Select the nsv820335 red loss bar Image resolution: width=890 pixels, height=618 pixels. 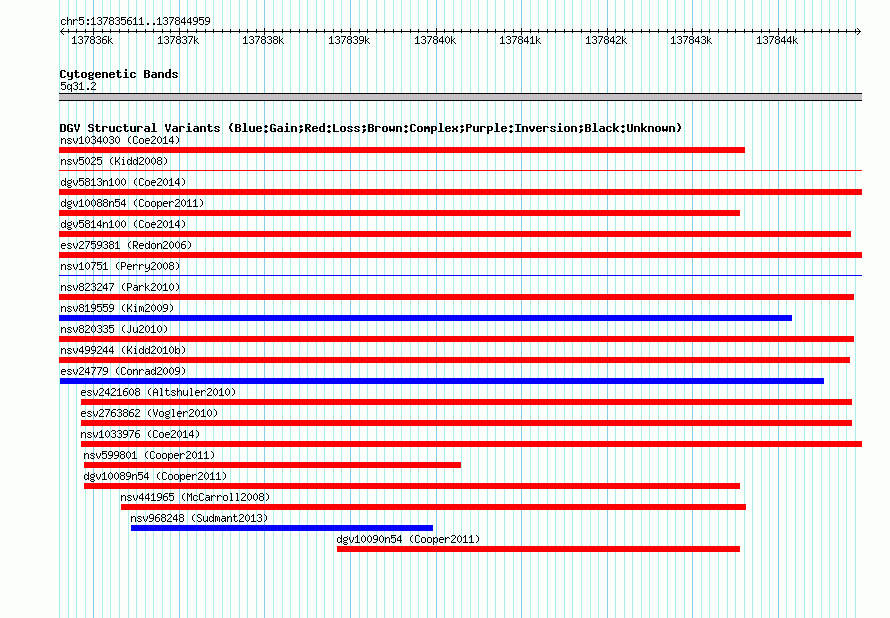[x=456, y=339]
